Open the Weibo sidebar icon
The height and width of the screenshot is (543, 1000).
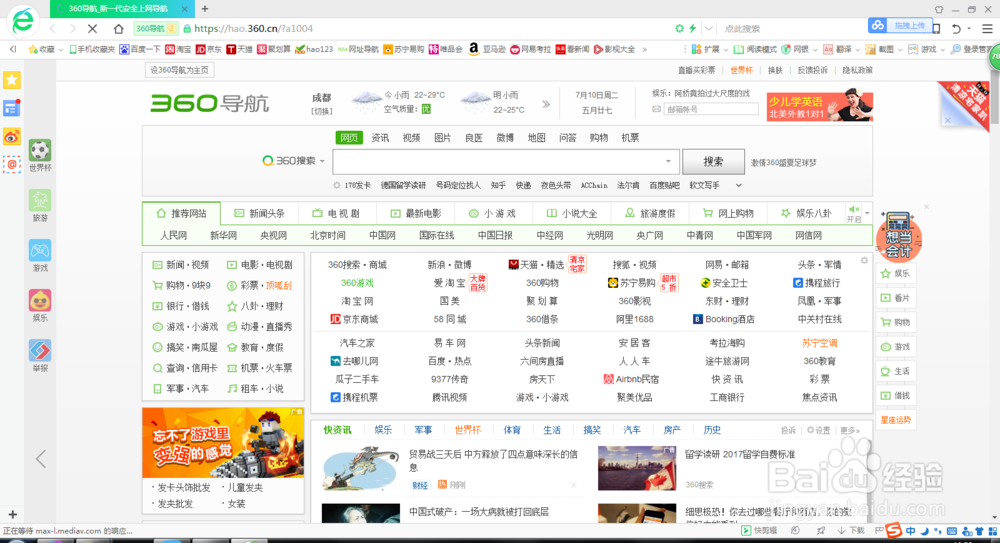pyautogui.click(x=11, y=137)
